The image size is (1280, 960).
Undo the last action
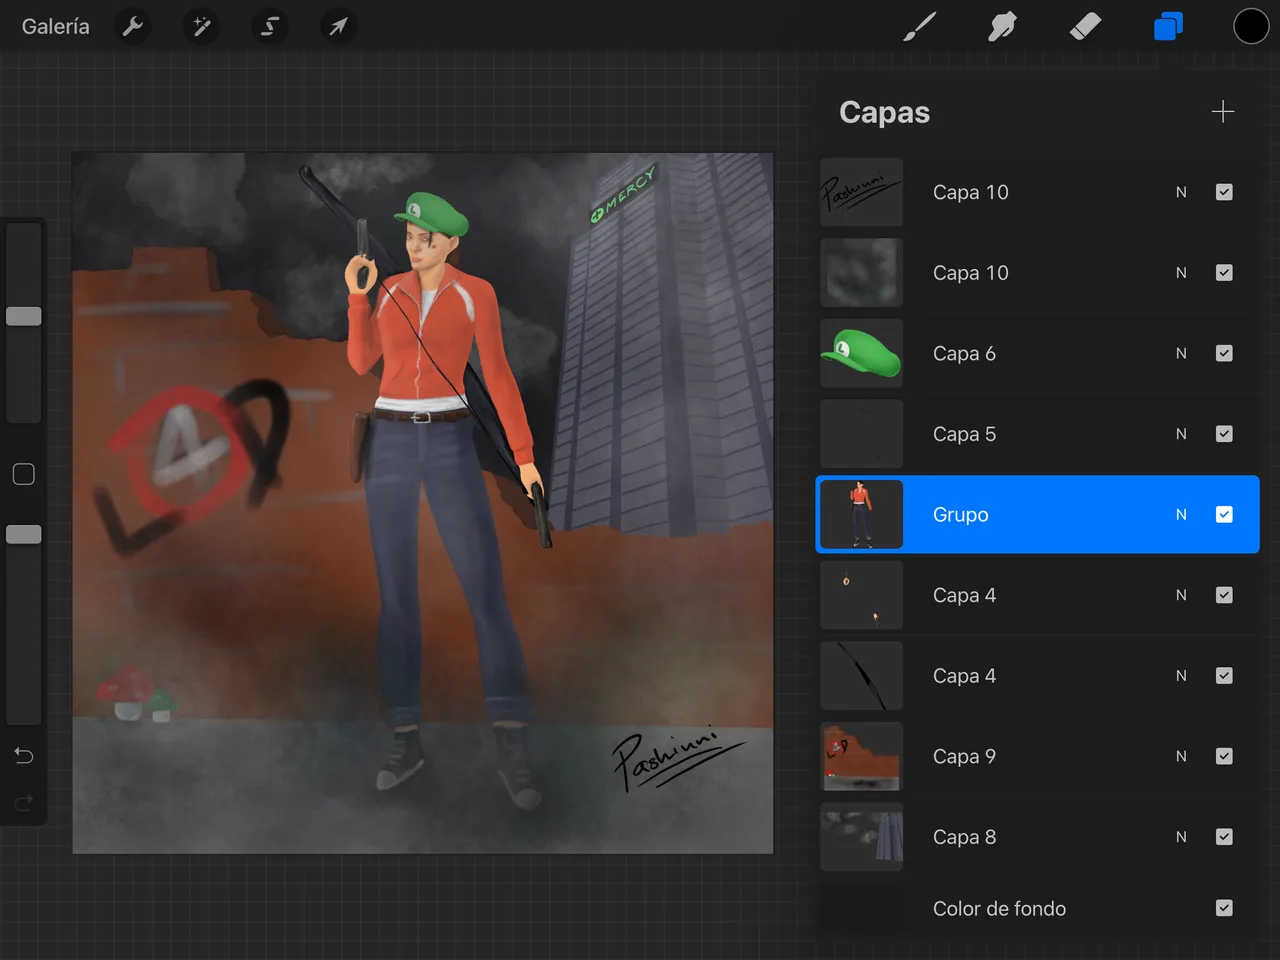(x=24, y=756)
